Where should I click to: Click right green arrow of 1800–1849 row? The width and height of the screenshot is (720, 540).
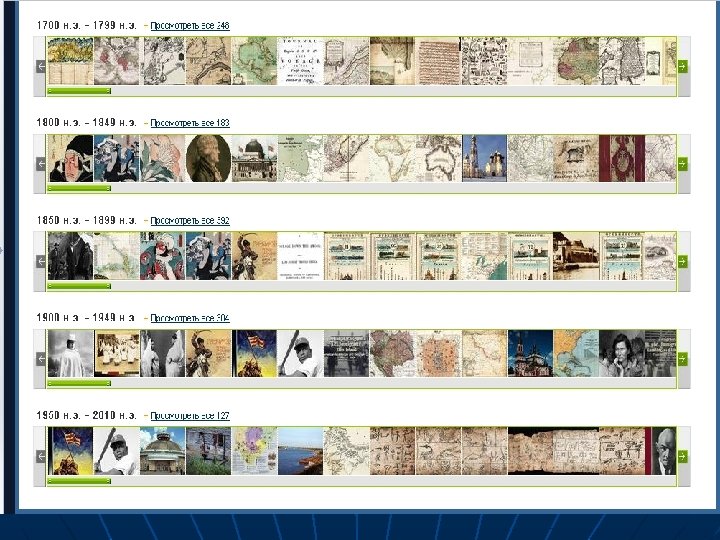coord(682,164)
